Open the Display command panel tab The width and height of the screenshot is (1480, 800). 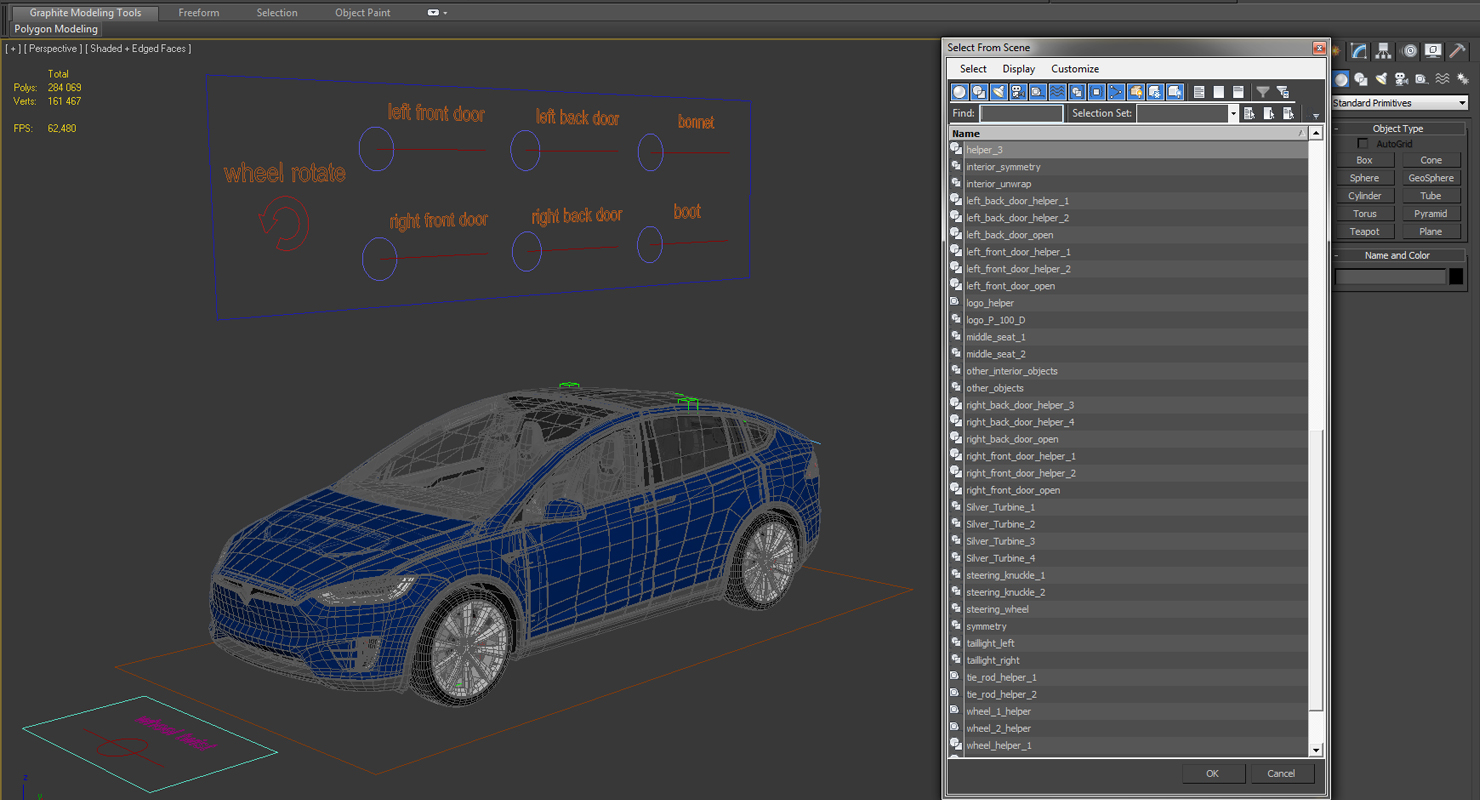[1433, 51]
